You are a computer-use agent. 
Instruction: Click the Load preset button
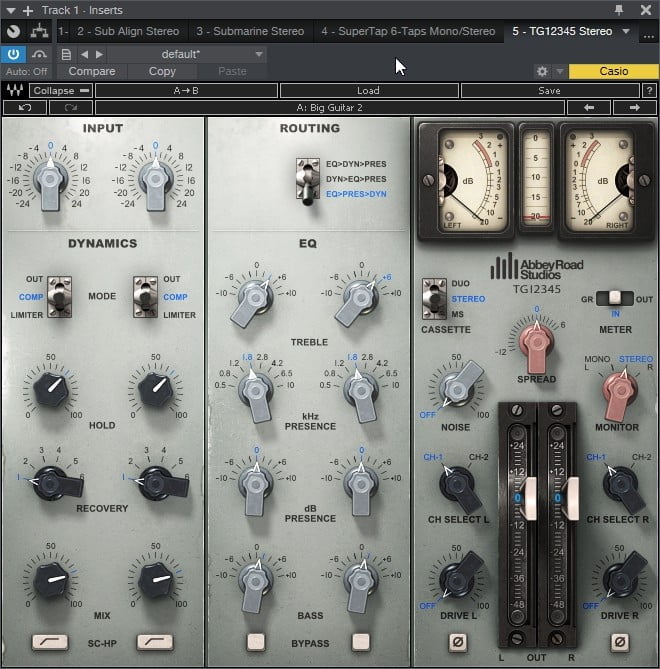coord(369,90)
